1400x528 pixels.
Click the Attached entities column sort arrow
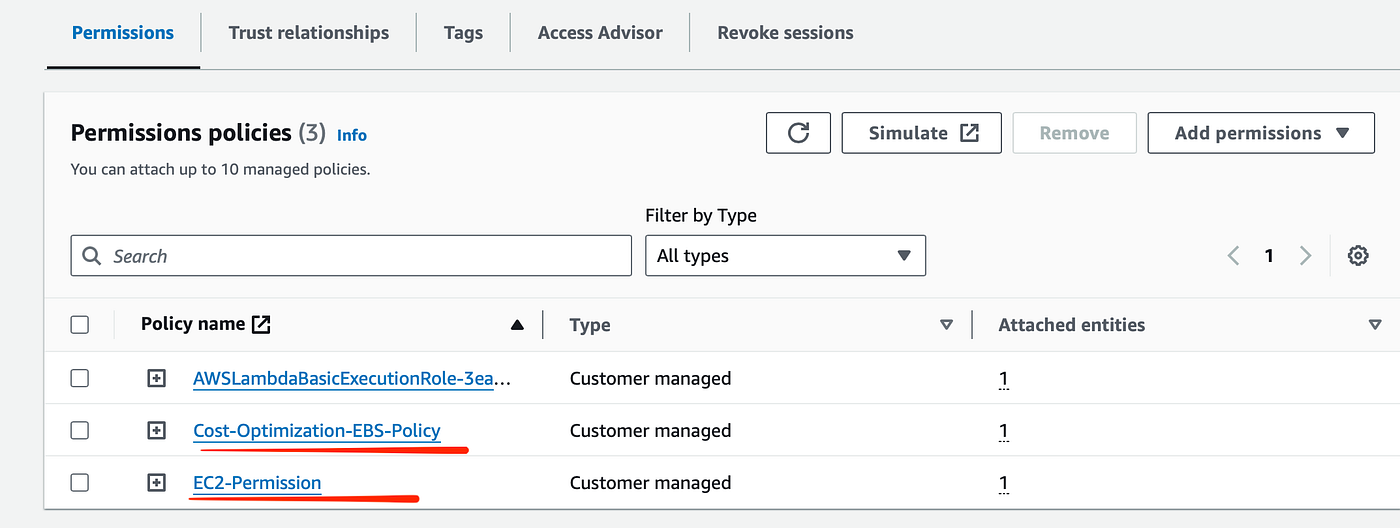click(x=1375, y=325)
